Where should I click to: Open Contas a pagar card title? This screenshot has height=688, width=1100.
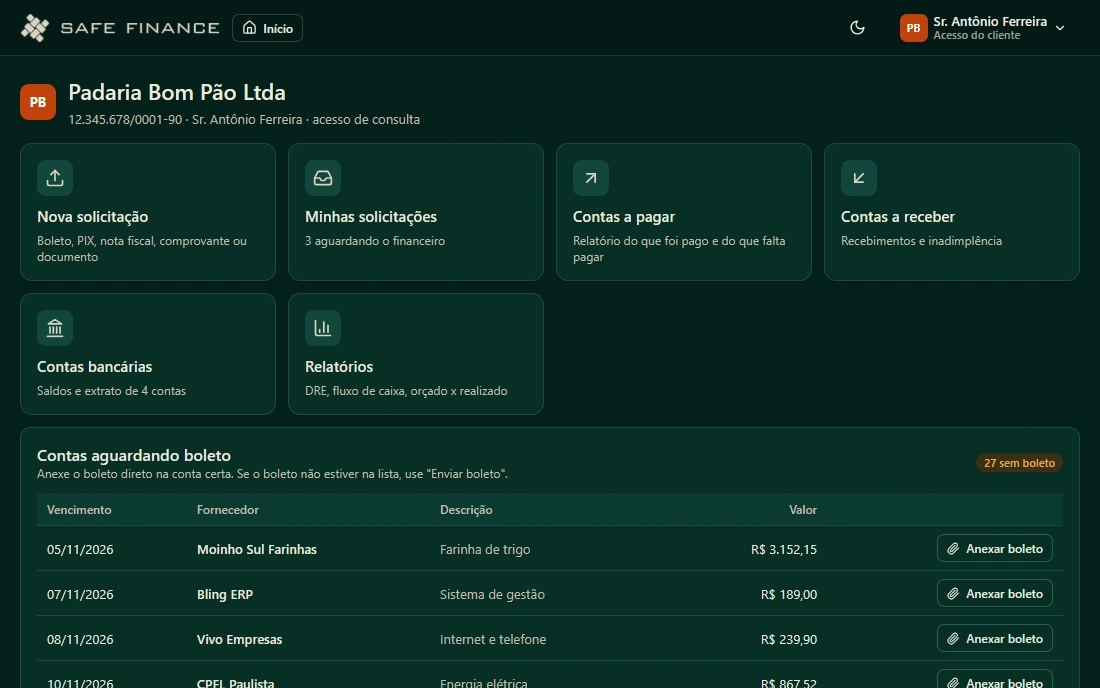point(624,217)
